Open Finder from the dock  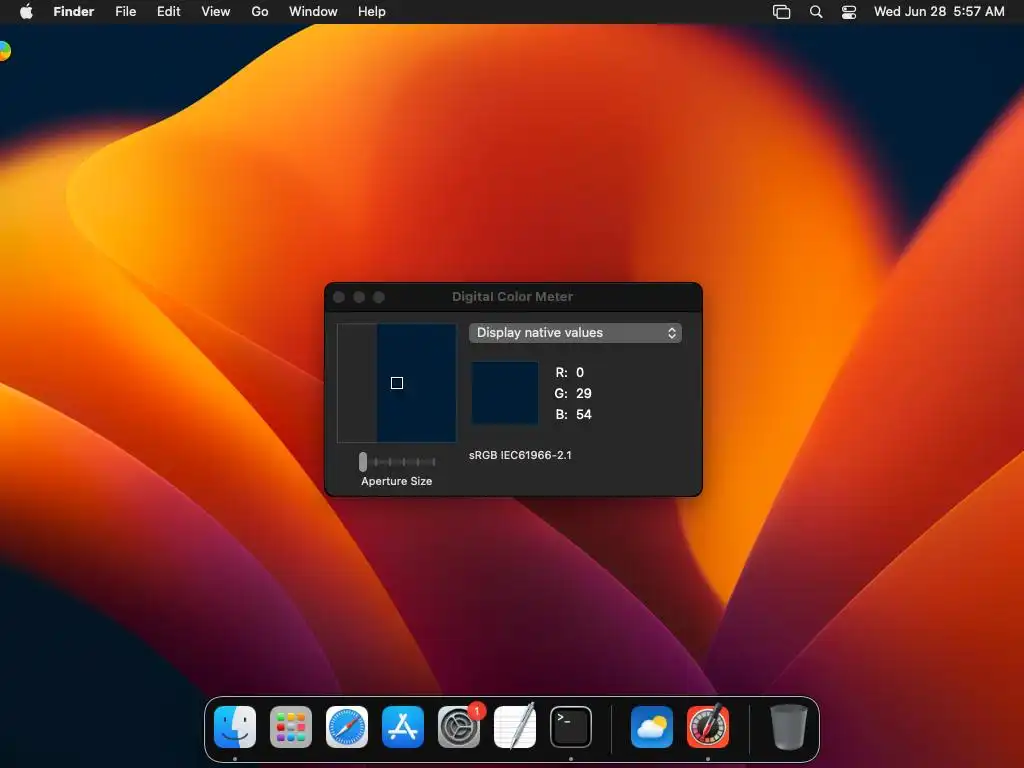coord(235,726)
